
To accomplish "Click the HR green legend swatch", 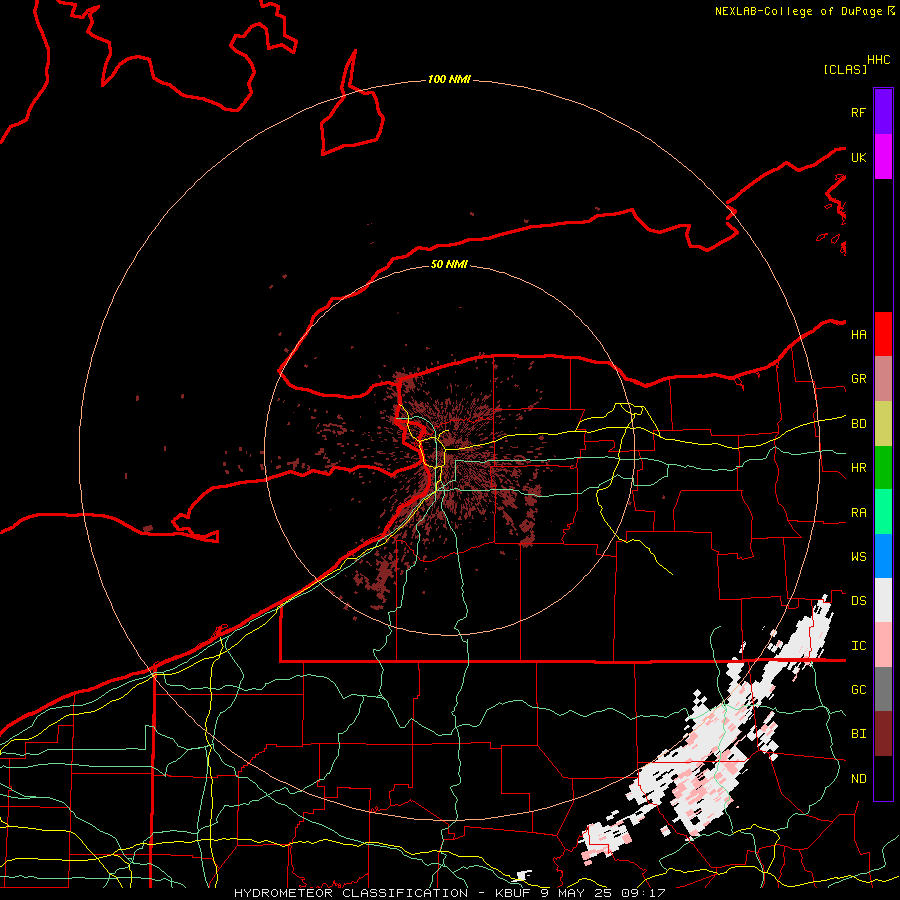I will [883, 468].
